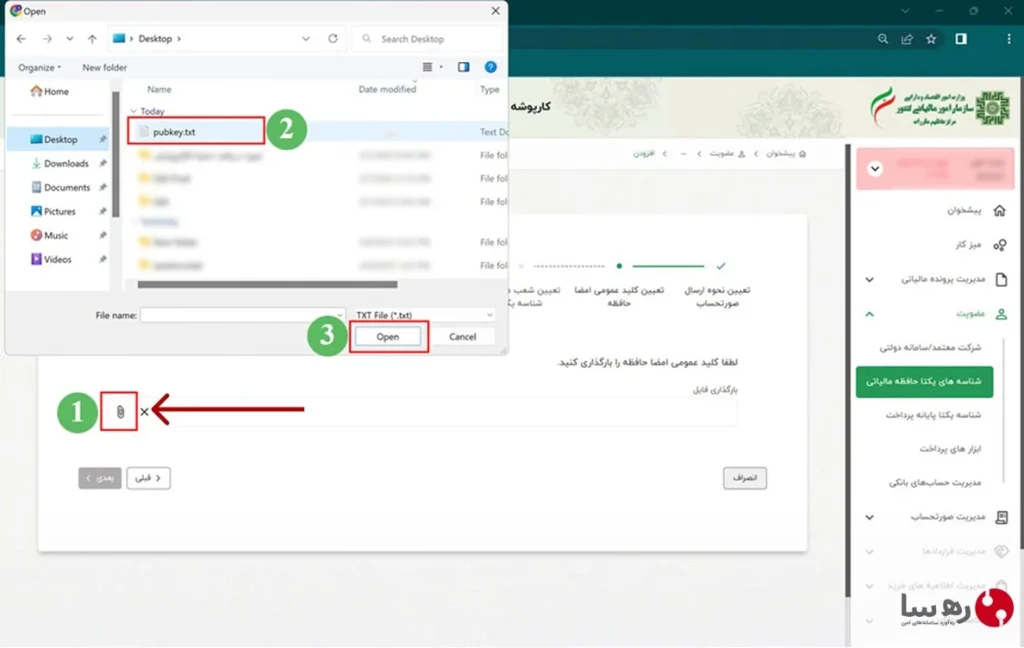This screenshot has width=1024, height=648.
Task: Click browser share page icon
Action: pyautogui.click(x=907, y=39)
